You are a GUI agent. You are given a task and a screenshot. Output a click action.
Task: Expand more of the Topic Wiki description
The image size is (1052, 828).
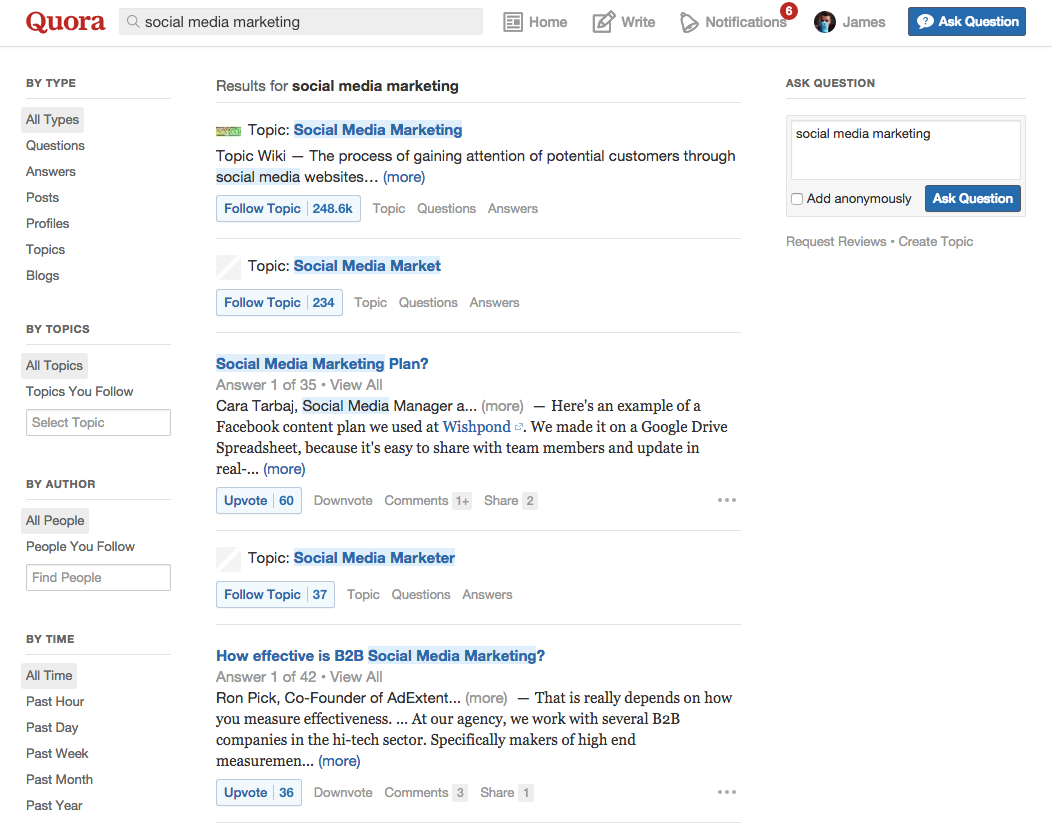(403, 176)
